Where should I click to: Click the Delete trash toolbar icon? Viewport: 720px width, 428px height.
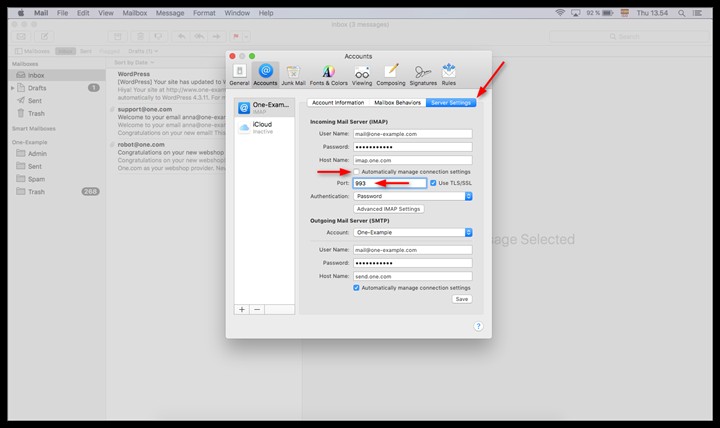[x=141, y=36]
